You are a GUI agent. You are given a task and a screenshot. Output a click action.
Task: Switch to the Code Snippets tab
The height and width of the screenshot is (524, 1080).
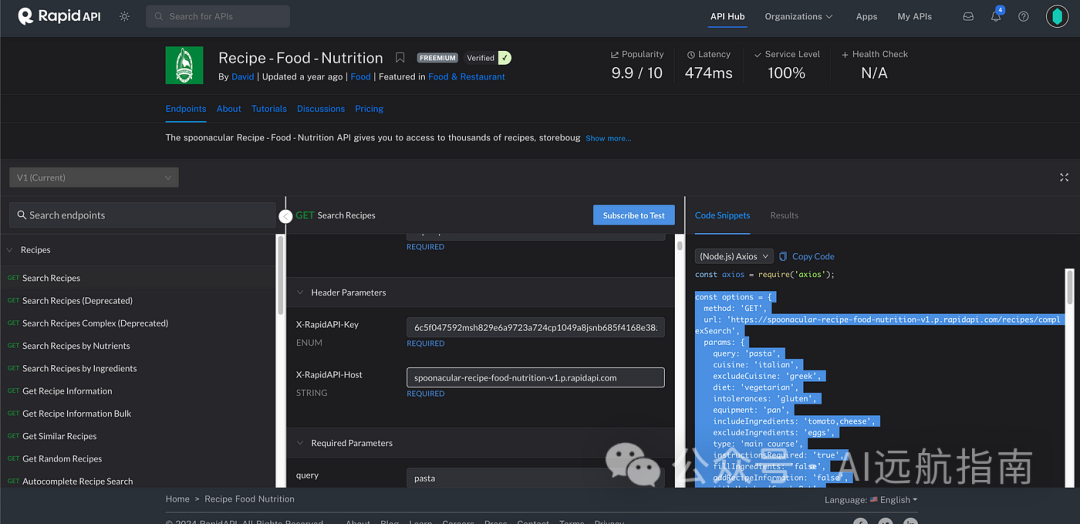click(x=723, y=216)
